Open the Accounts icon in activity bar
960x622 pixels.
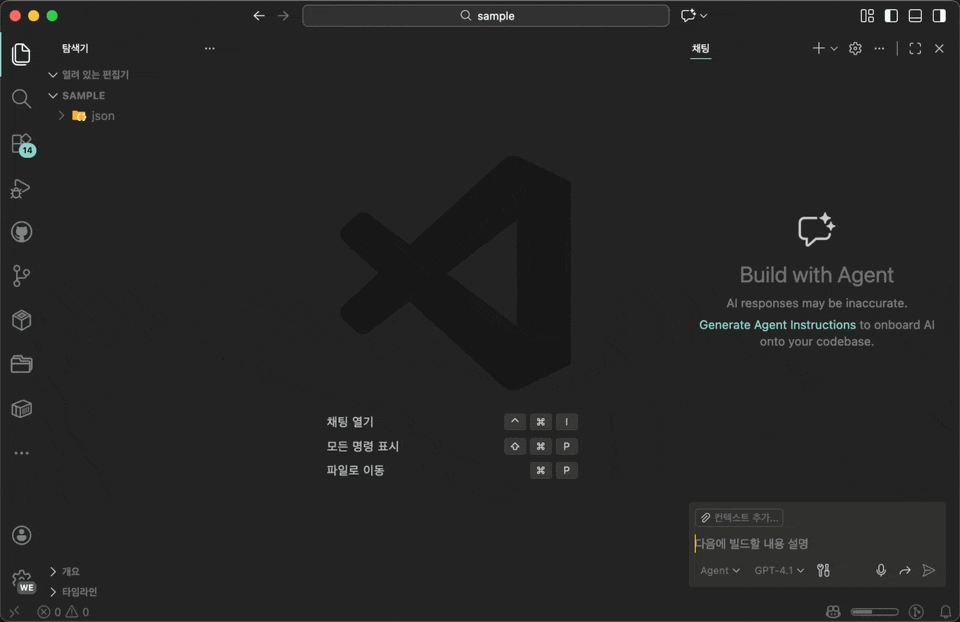pyautogui.click(x=21, y=535)
